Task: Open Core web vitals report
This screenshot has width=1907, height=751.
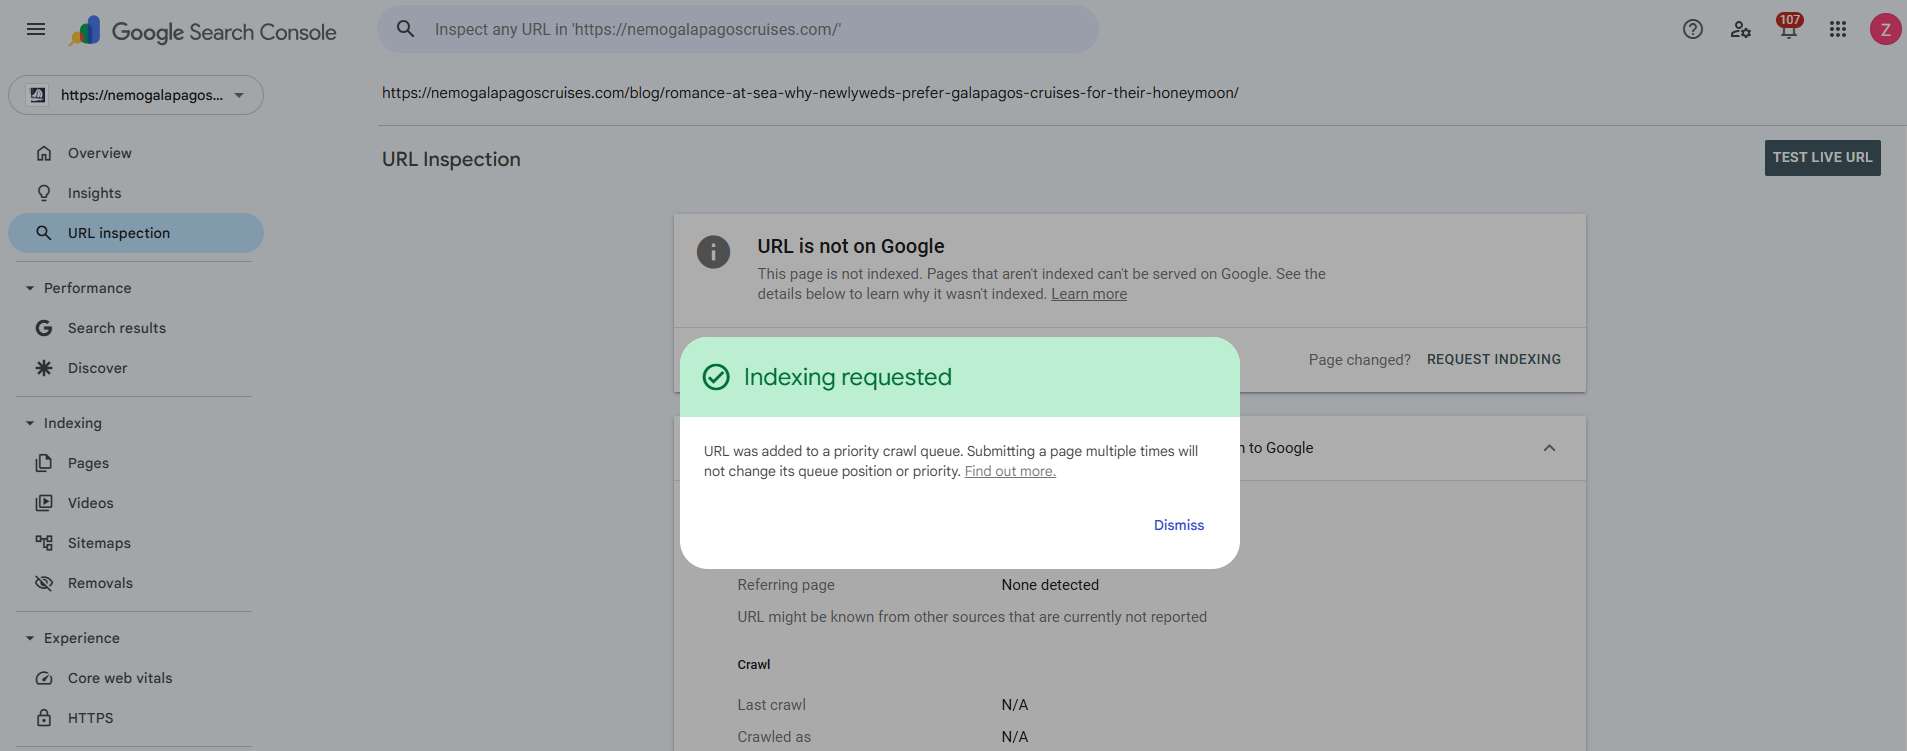Action: 119,678
